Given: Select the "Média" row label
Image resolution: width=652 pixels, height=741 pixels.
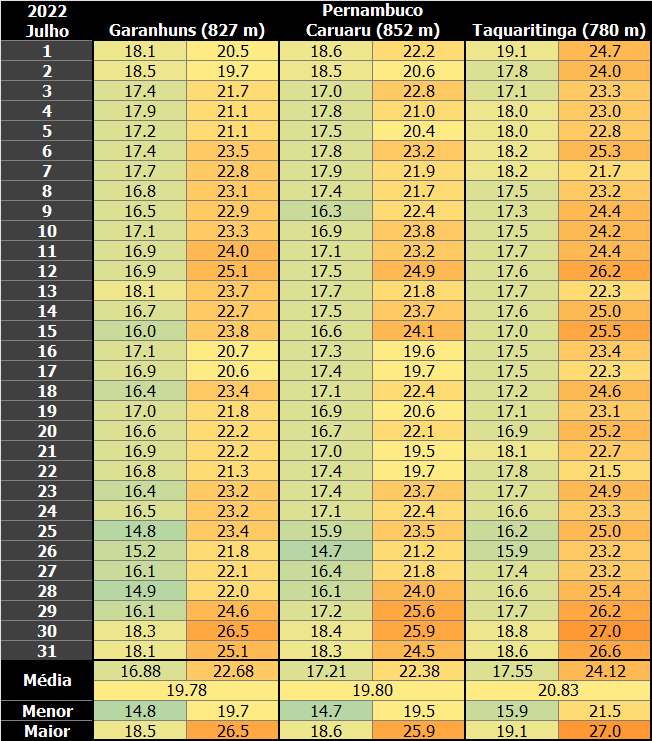Looking at the screenshot, I should 47,681.
